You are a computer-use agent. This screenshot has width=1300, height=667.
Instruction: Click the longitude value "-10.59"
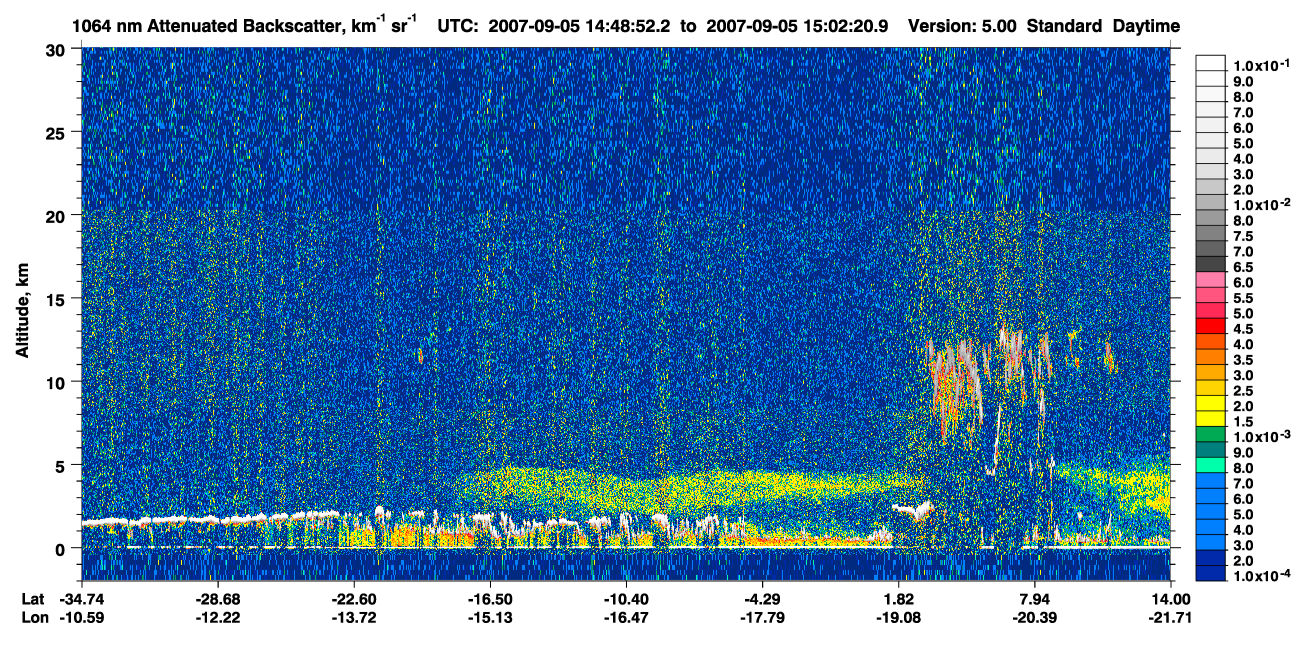(83, 617)
